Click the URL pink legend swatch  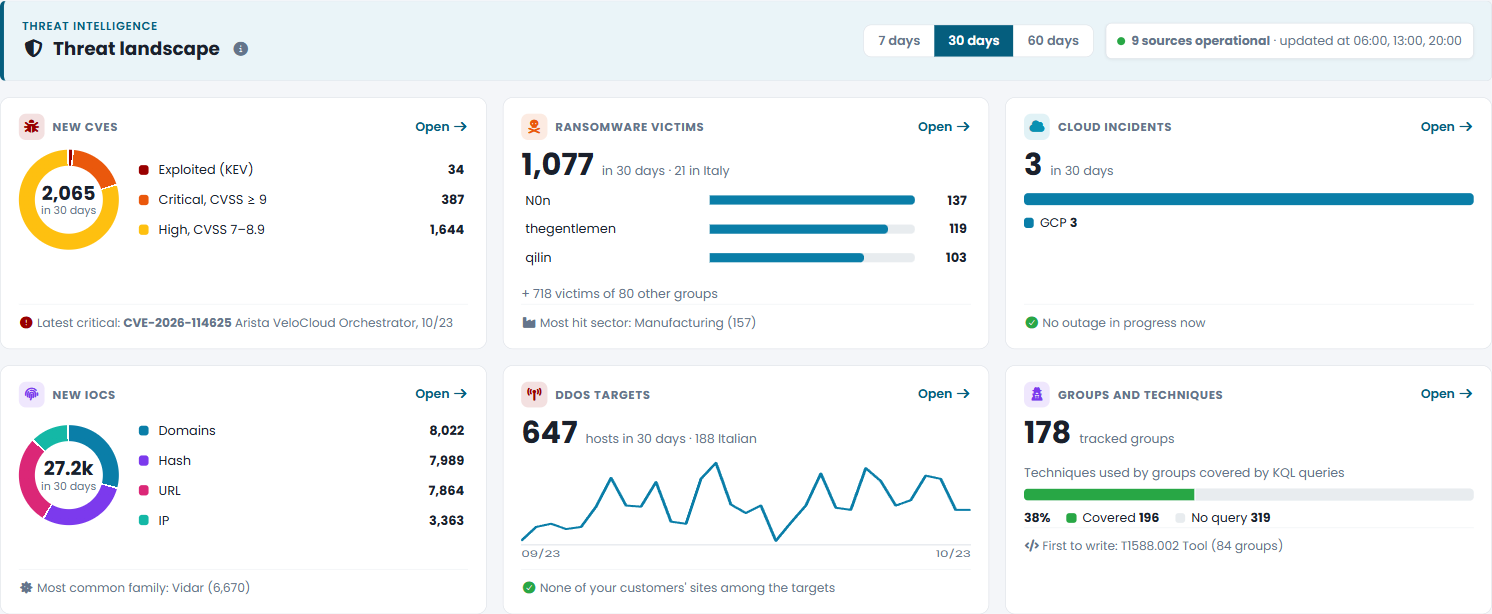point(144,491)
